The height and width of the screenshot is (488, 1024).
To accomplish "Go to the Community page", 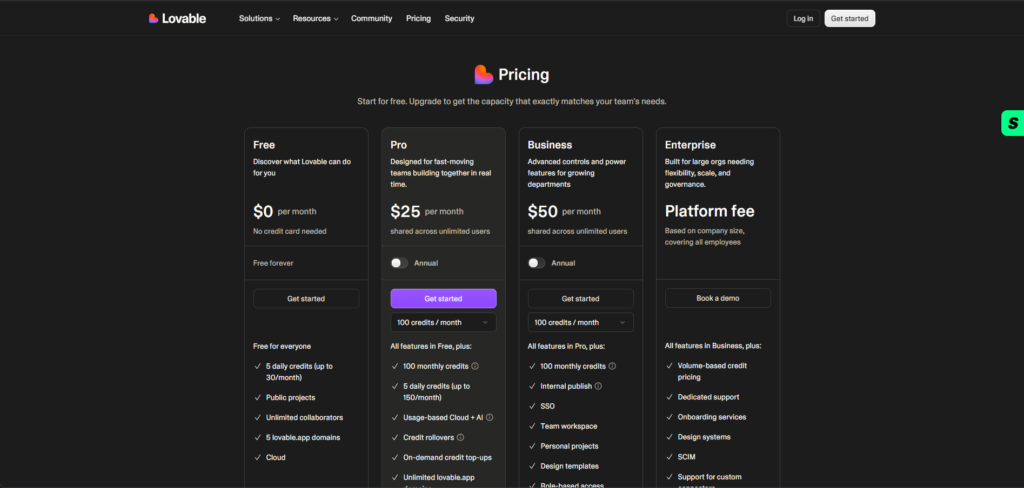I will pyautogui.click(x=372, y=18).
